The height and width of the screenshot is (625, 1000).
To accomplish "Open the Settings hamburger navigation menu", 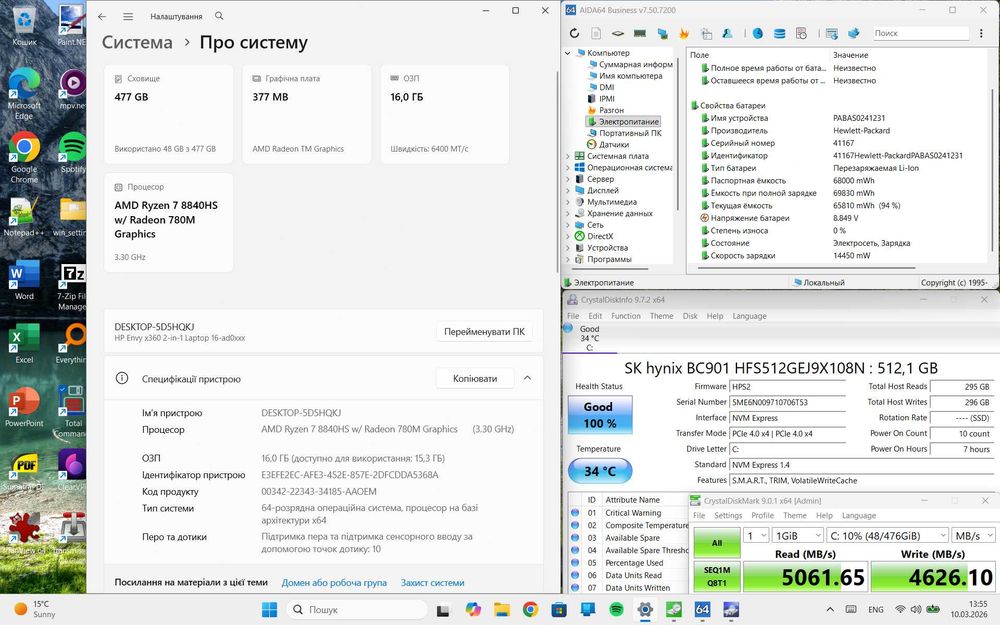I will (x=128, y=17).
